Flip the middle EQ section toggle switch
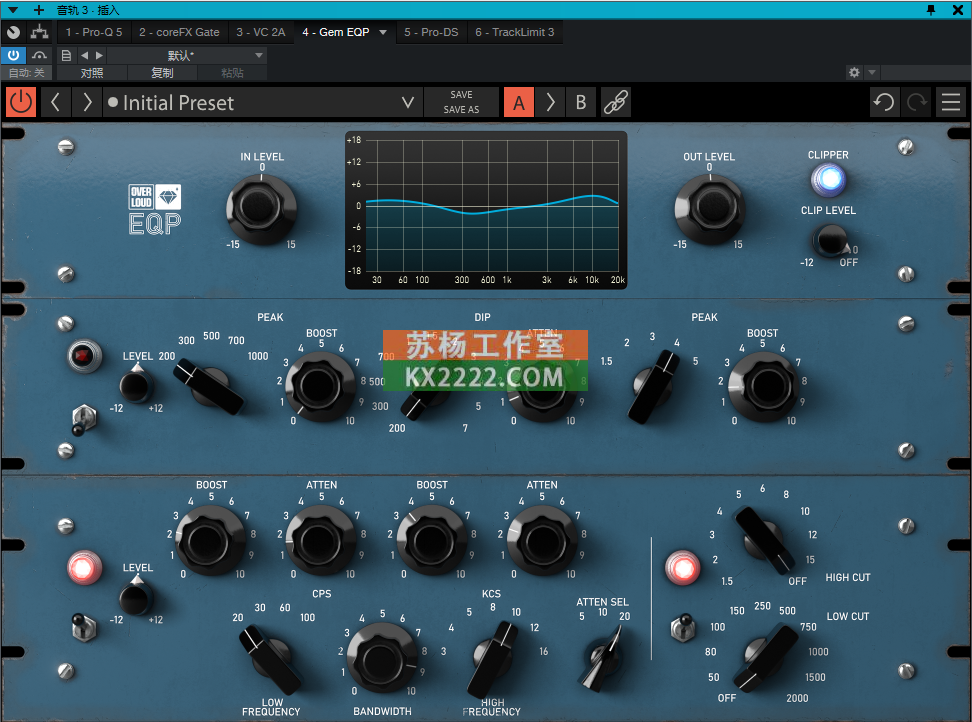This screenshot has height=722, width=972. point(83,420)
